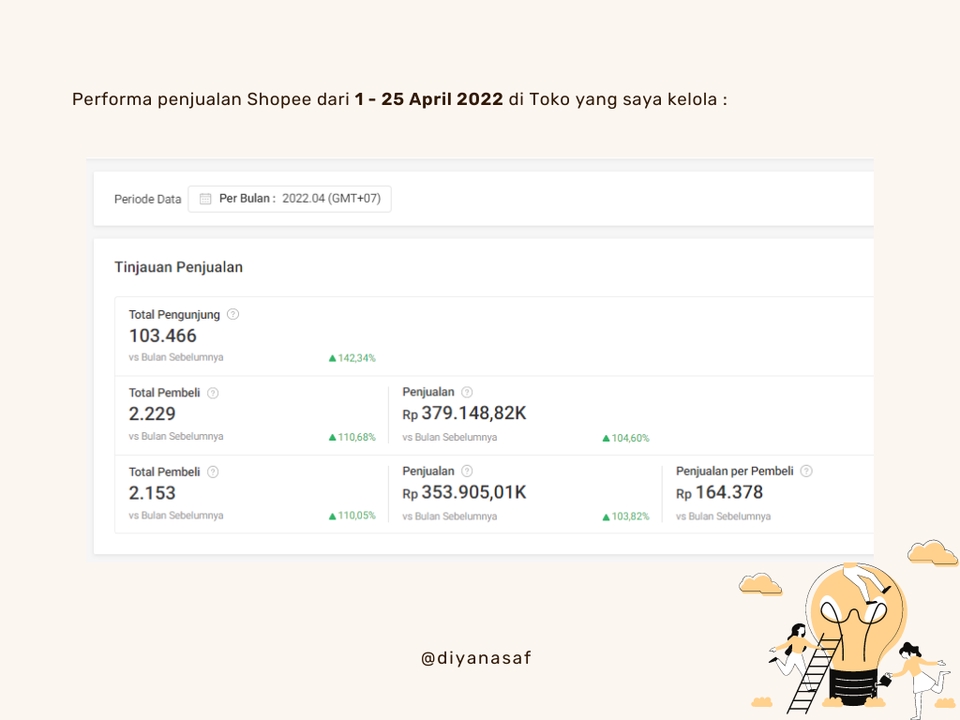Screen dimensions: 960x720
Task: Click help icon beside Total Pembeli 2.229
Action: (x=212, y=393)
